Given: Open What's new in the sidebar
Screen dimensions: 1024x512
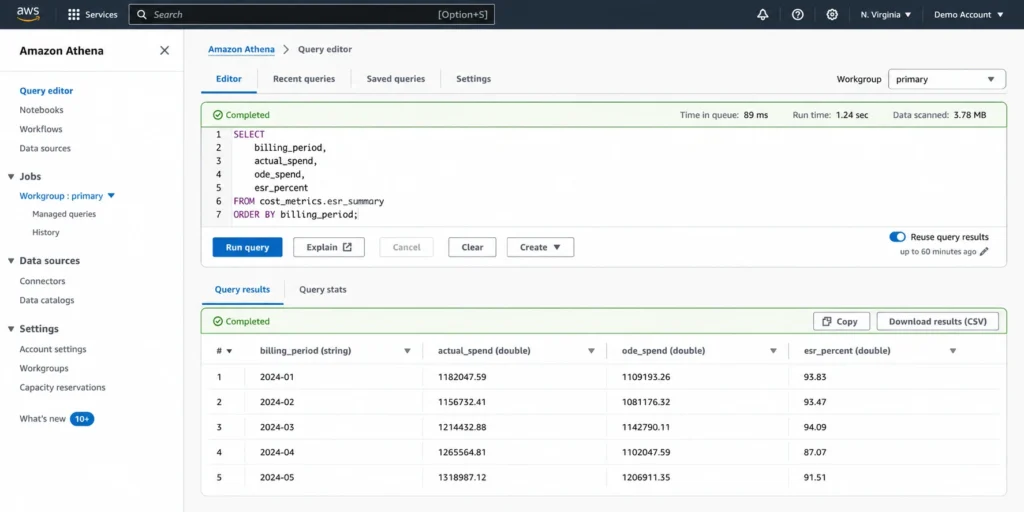Looking at the screenshot, I should point(42,419).
